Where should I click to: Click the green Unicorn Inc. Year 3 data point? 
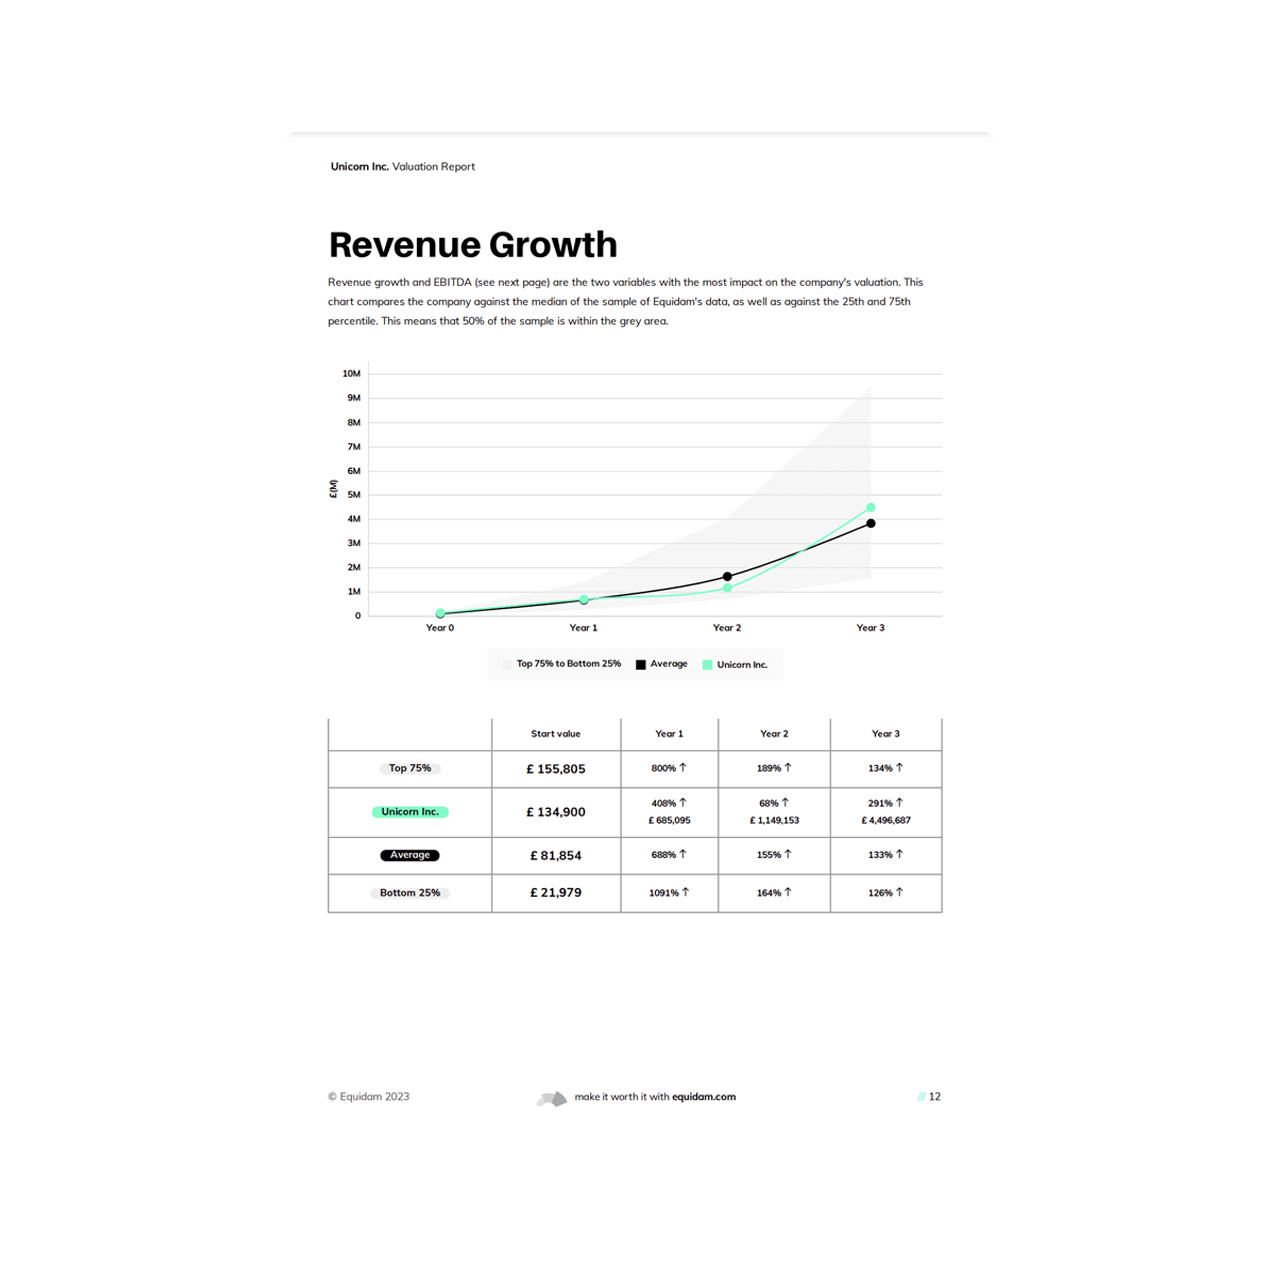871,508
